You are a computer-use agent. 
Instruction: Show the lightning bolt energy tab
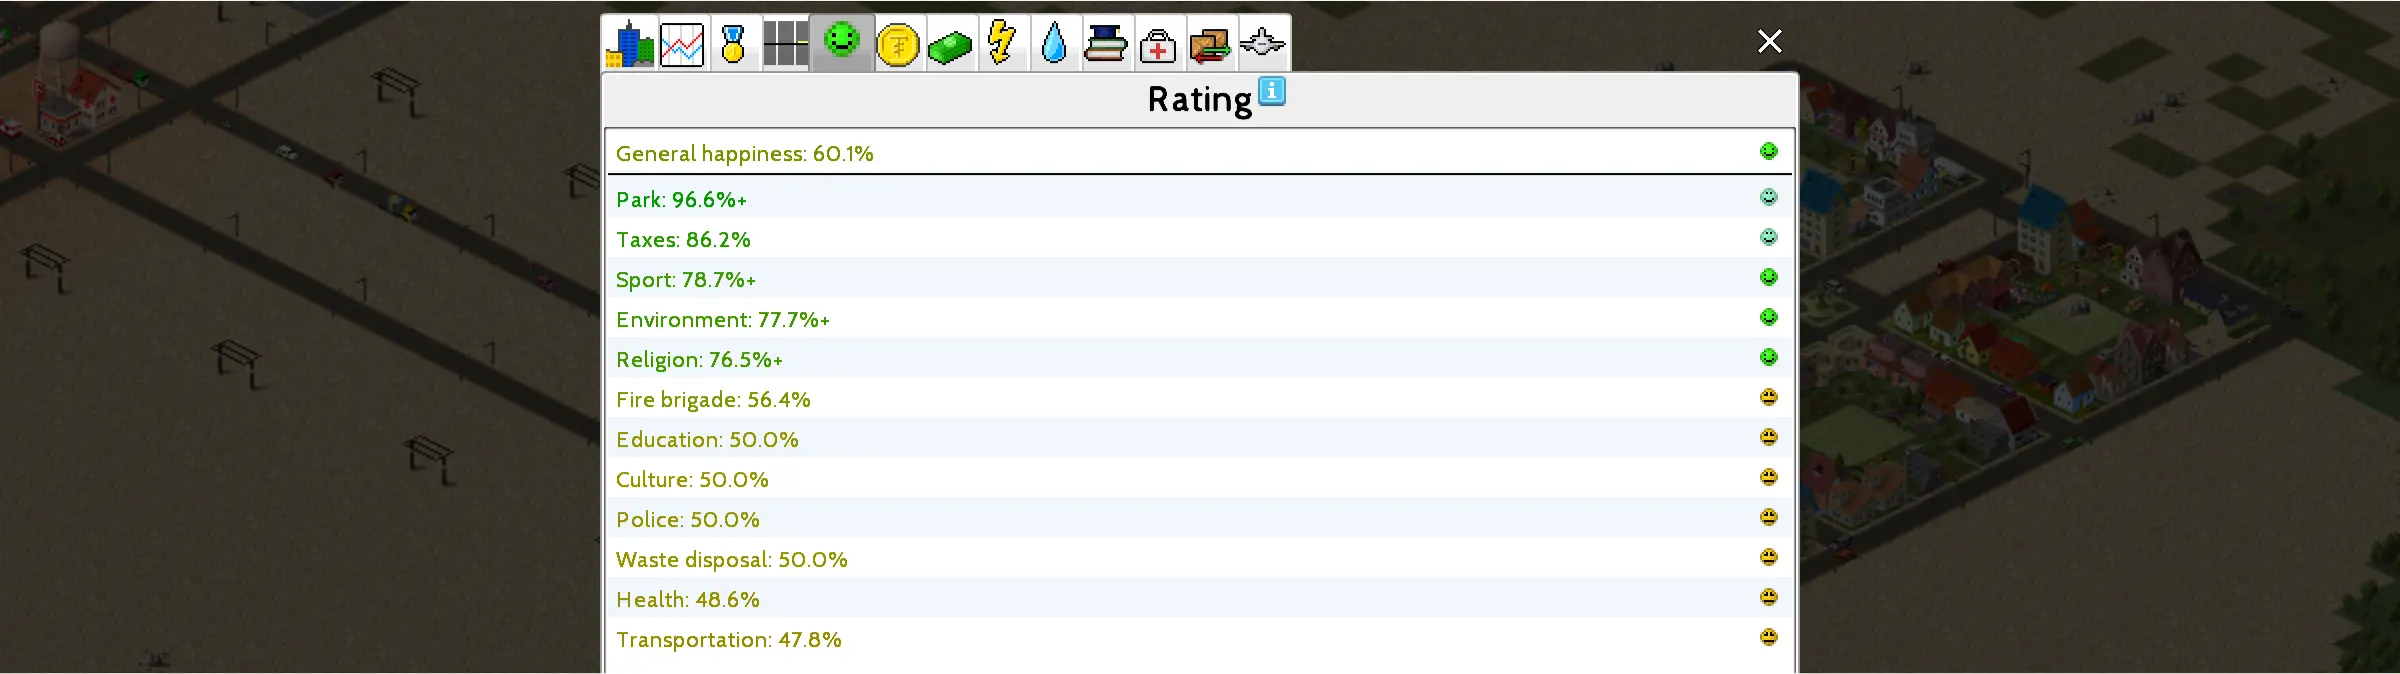[x=1002, y=44]
